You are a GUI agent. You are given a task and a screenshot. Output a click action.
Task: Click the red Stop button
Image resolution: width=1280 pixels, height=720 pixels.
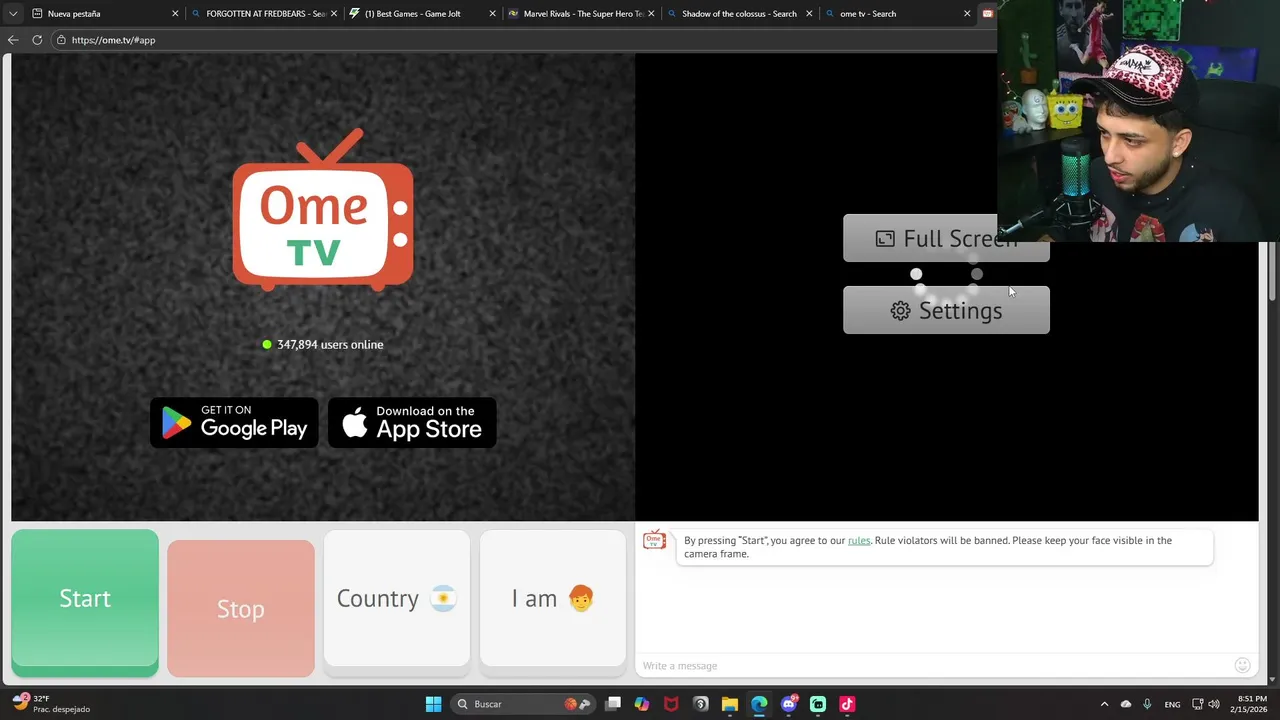[x=241, y=608]
